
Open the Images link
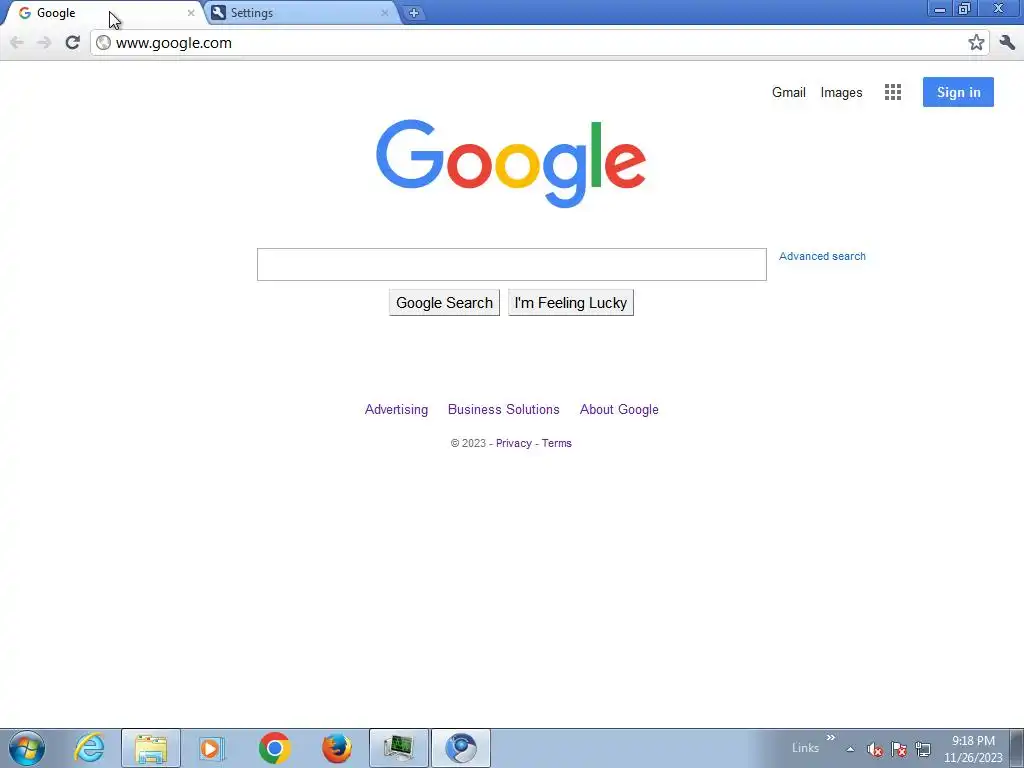click(841, 93)
